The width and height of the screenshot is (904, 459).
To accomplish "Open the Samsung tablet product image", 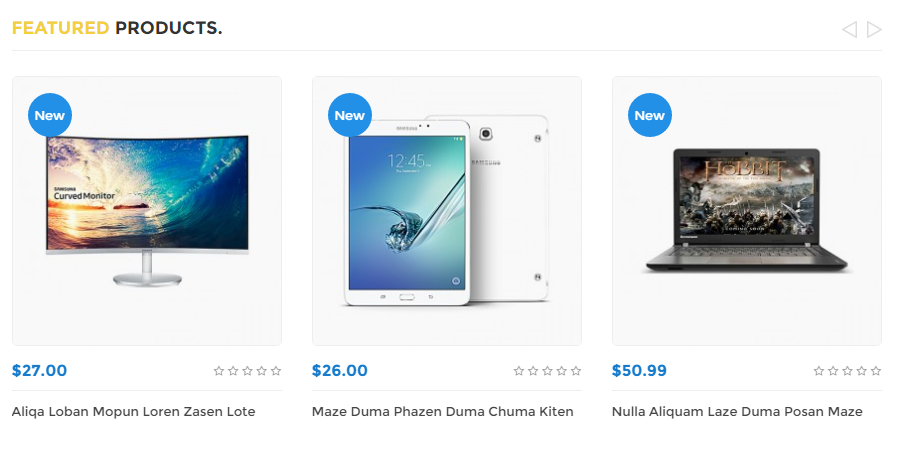I will [x=447, y=211].
